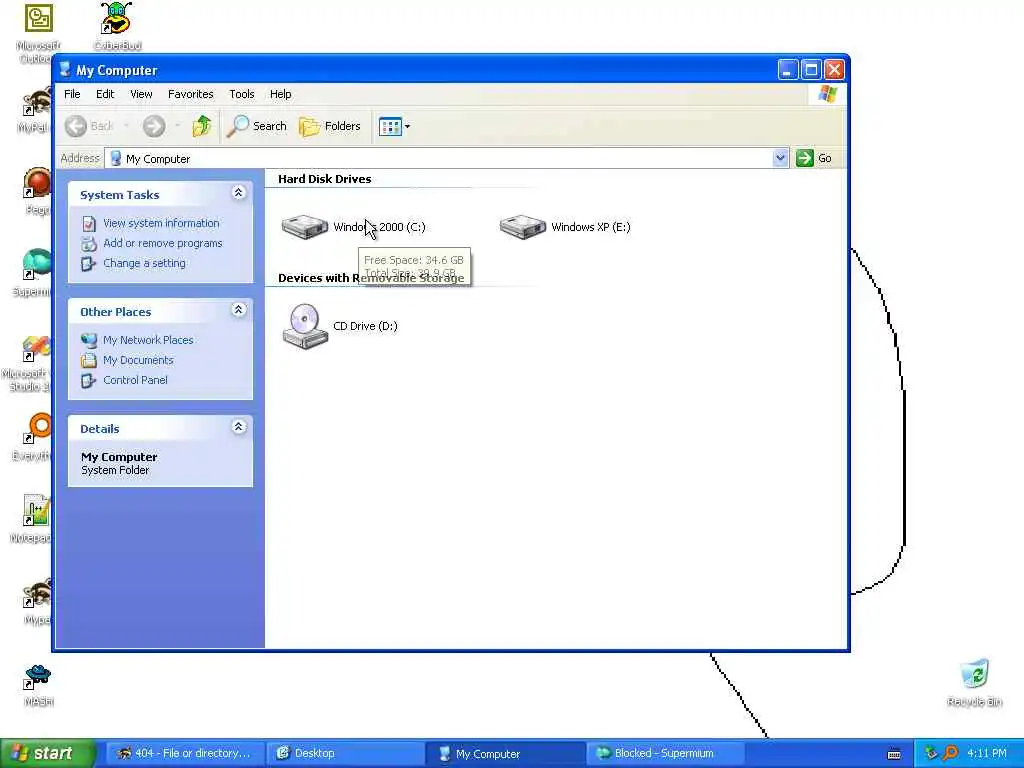Viewport: 1024px width, 768px height.
Task: Open the Start menu
Action: tap(47, 753)
